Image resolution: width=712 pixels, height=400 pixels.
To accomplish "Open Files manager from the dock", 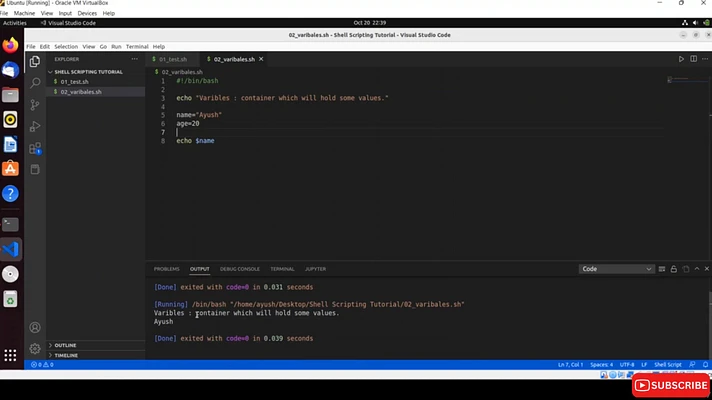I will (10, 95).
